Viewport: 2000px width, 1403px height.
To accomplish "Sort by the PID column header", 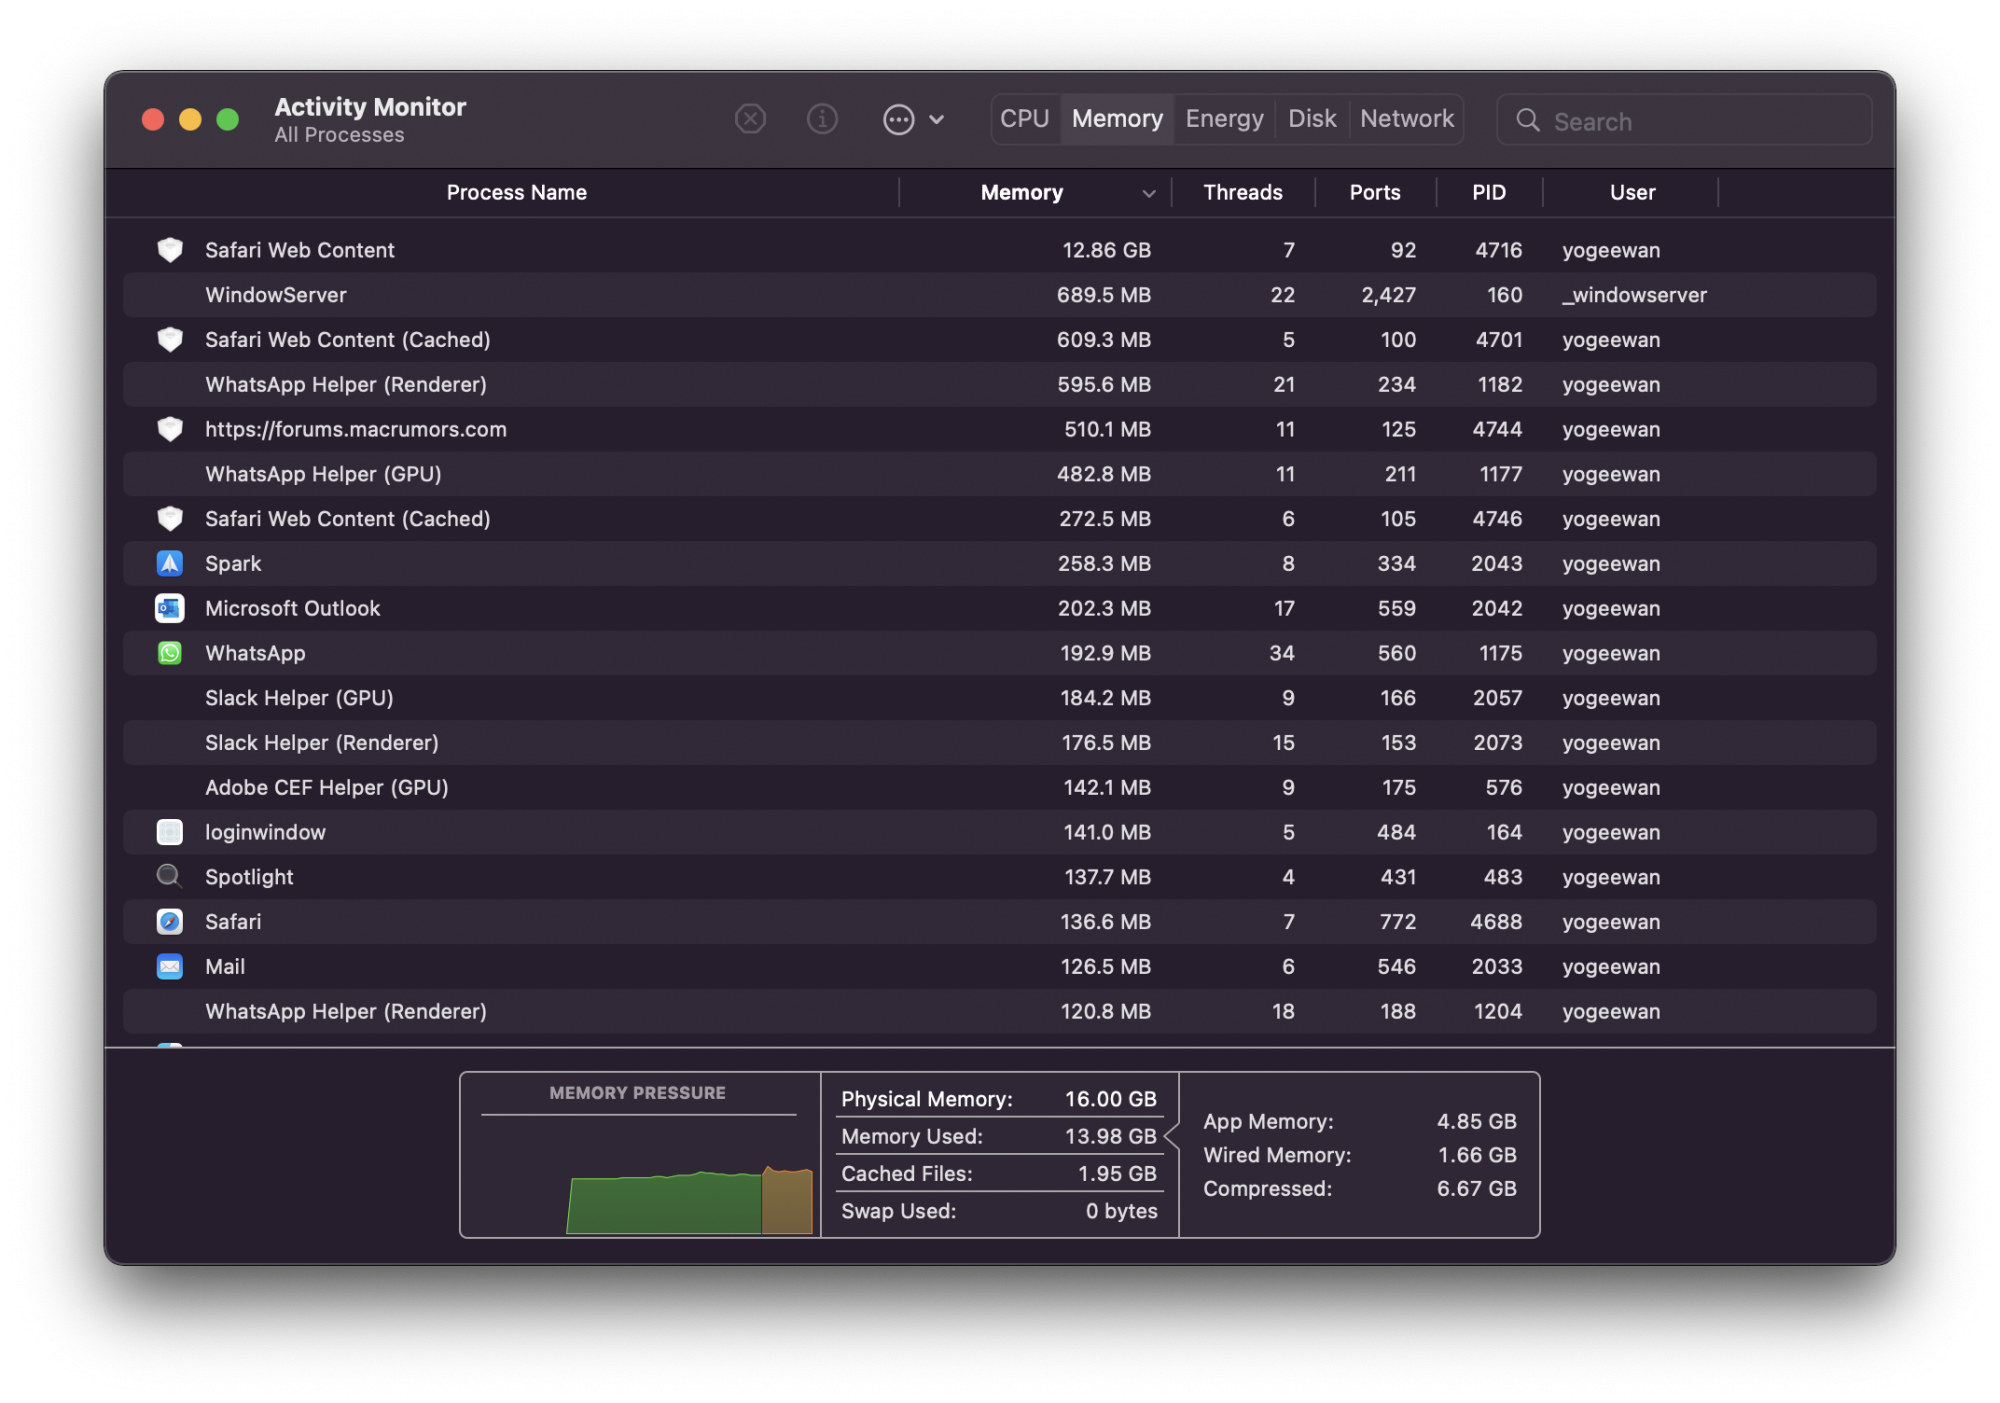I will pos(1488,192).
